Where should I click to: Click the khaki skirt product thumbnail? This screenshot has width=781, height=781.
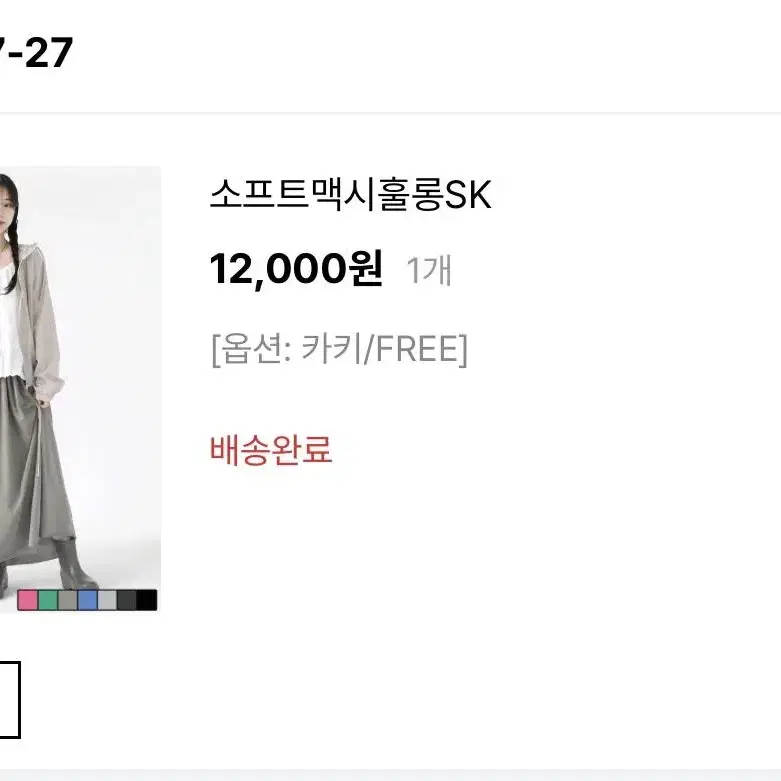80,390
